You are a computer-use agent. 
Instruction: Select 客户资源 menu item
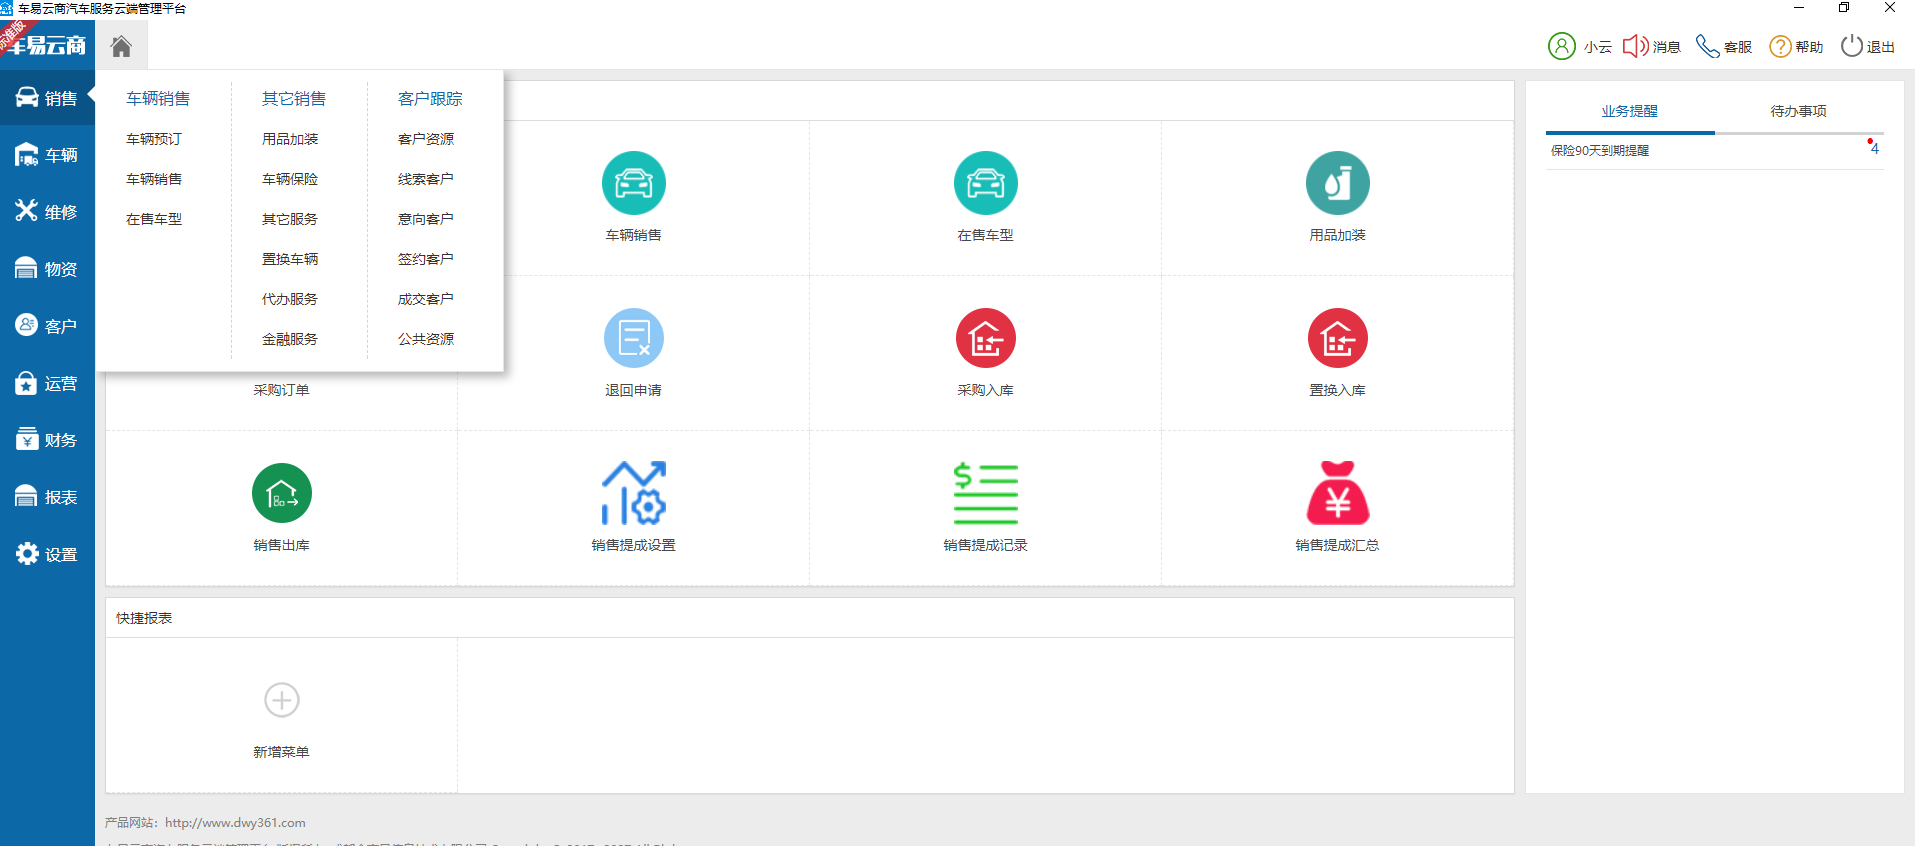pos(426,139)
